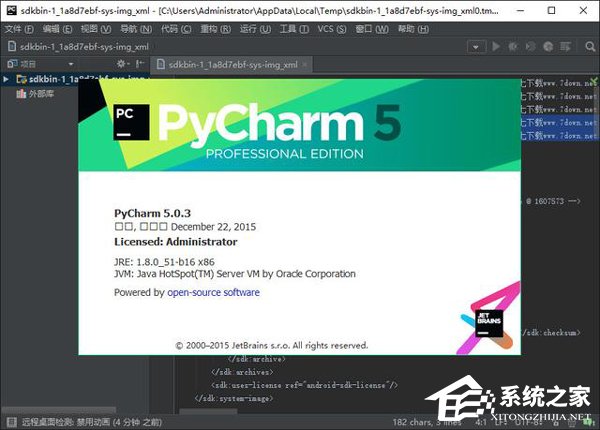This screenshot has width=600, height=430.
Task: Open the 工具 (T) menu
Action: point(294,29)
